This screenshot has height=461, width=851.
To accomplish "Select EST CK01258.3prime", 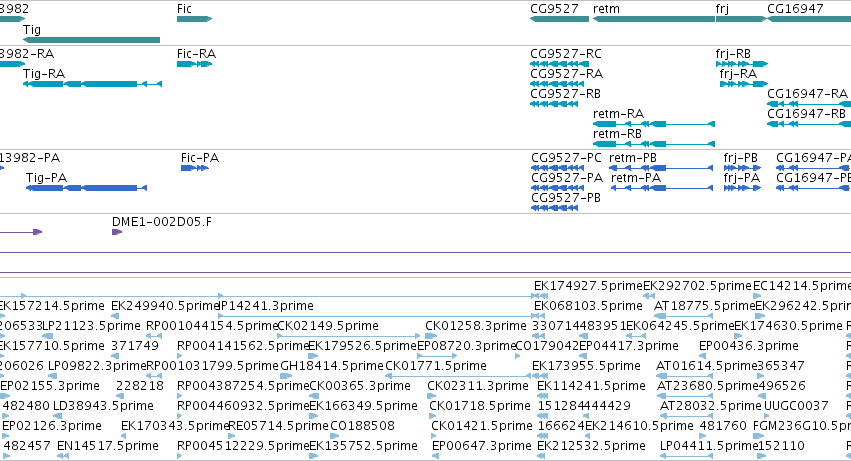I will [x=476, y=326].
